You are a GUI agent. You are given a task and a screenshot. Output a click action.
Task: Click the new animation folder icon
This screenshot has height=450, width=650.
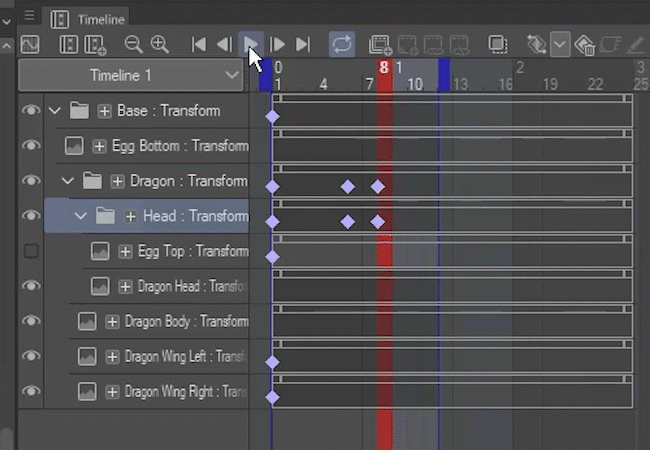[380, 44]
